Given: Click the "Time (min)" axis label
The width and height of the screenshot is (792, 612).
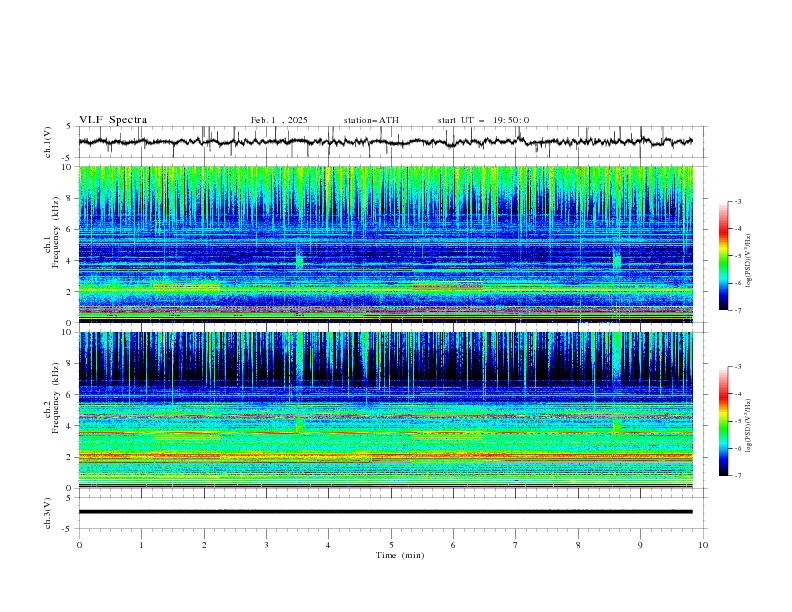Looking at the screenshot, I should (400, 555).
